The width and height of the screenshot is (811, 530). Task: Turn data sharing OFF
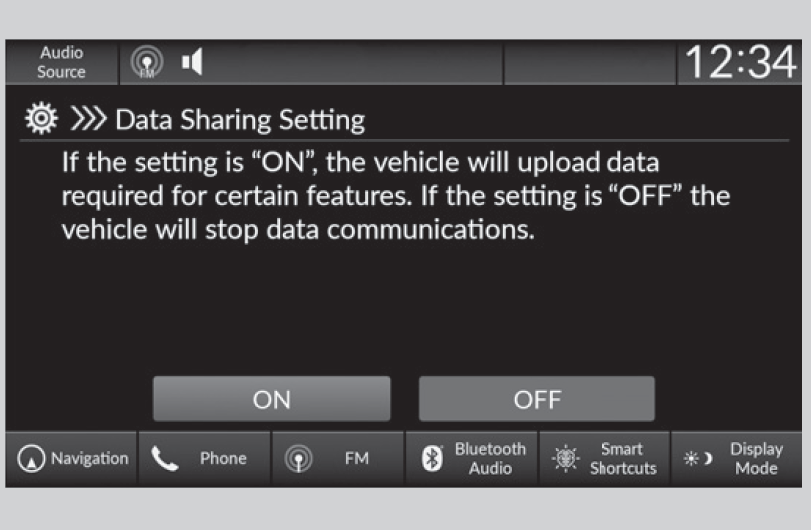click(x=537, y=399)
